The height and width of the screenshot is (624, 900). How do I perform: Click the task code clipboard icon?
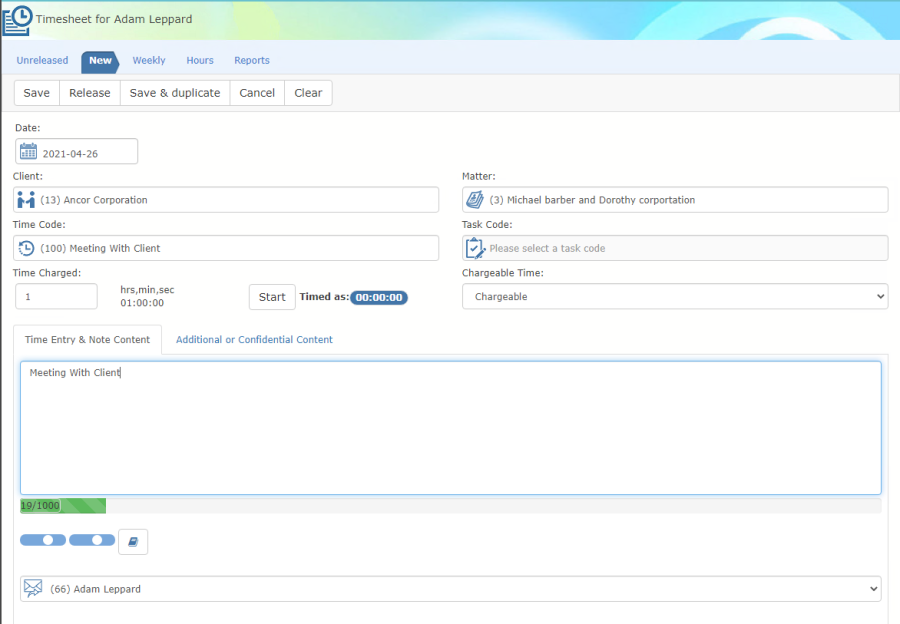(x=475, y=248)
